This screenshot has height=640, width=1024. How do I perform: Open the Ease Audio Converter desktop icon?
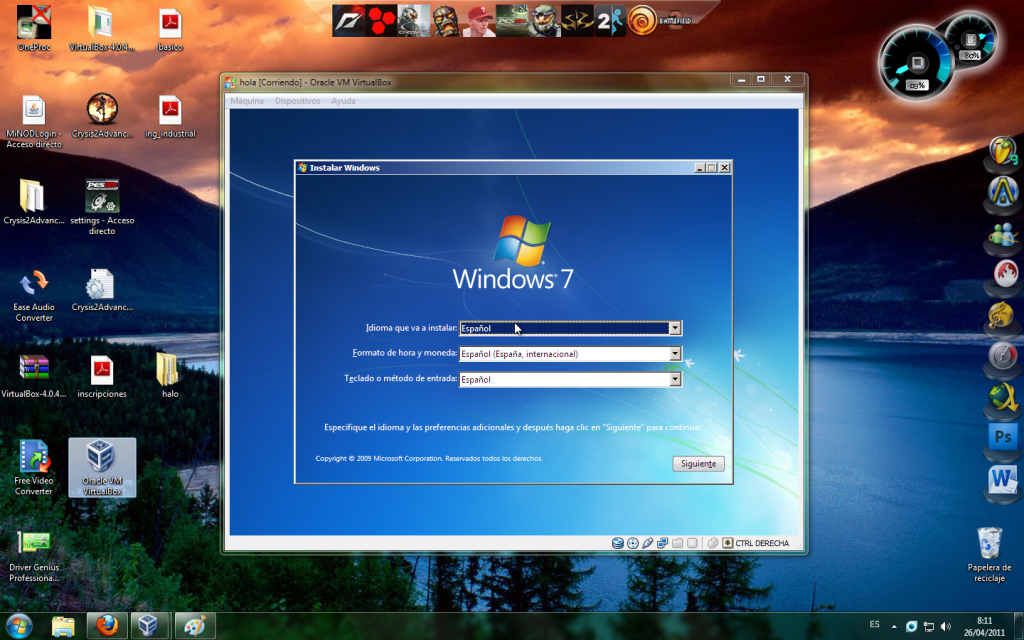coord(34,295)
